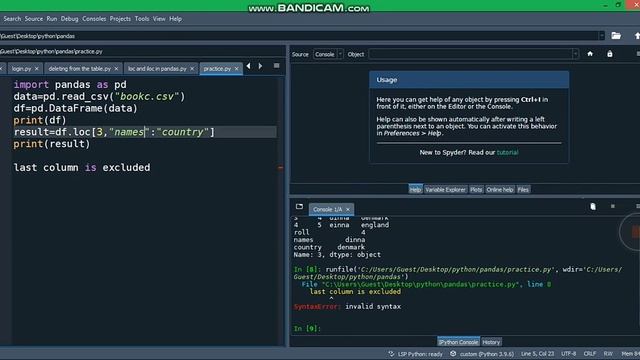Viewport: 640px width, 360px height.
Task: Click the red error marker in editor
Action: [x=280, y=167]
